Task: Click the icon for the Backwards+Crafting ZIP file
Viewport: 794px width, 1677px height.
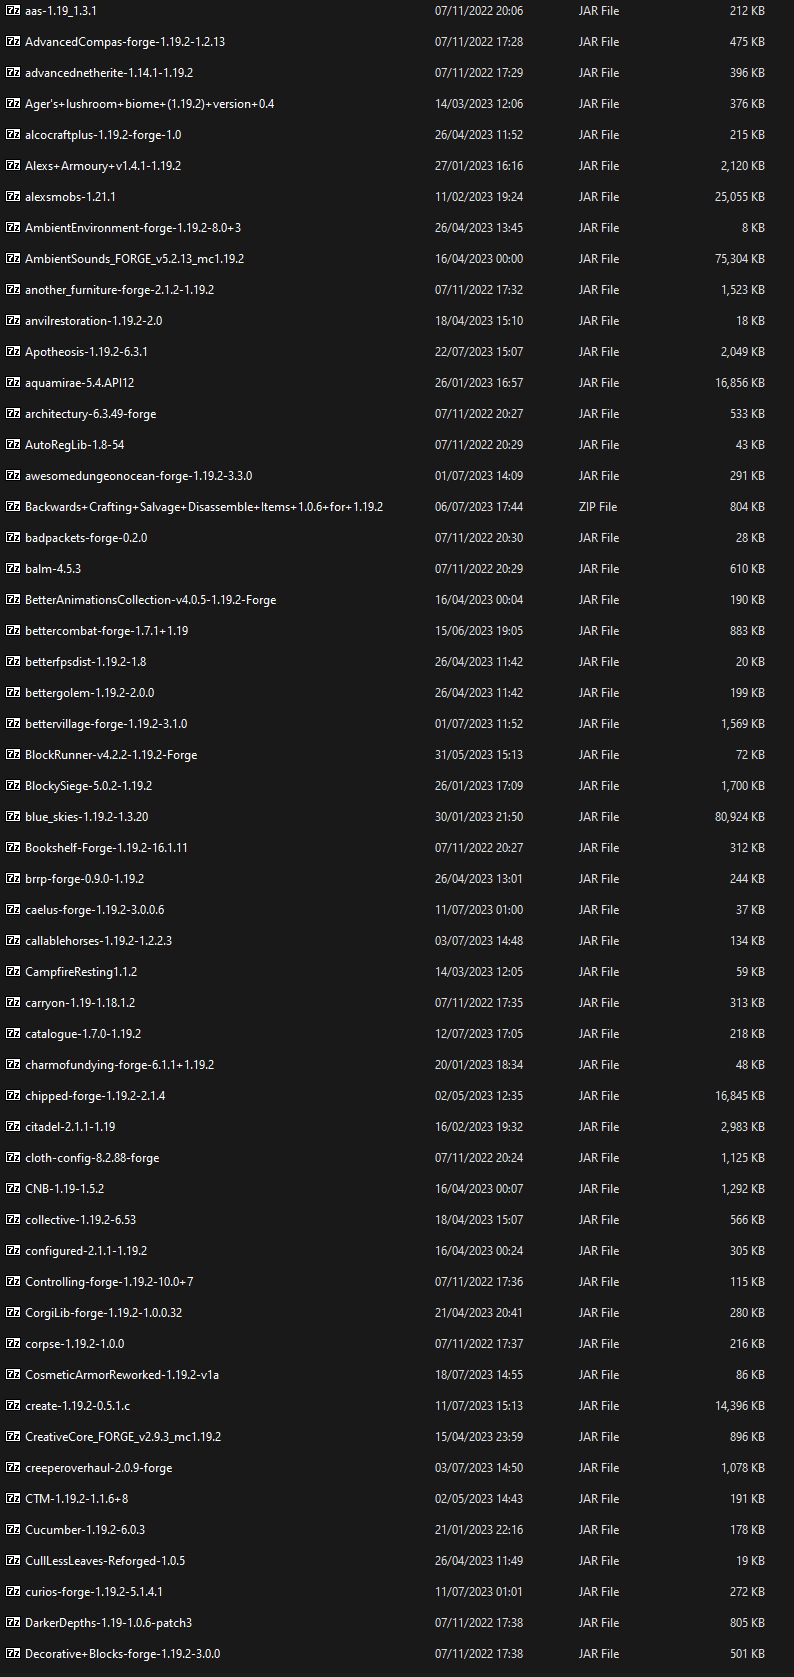Action: [x=12, y=506]
